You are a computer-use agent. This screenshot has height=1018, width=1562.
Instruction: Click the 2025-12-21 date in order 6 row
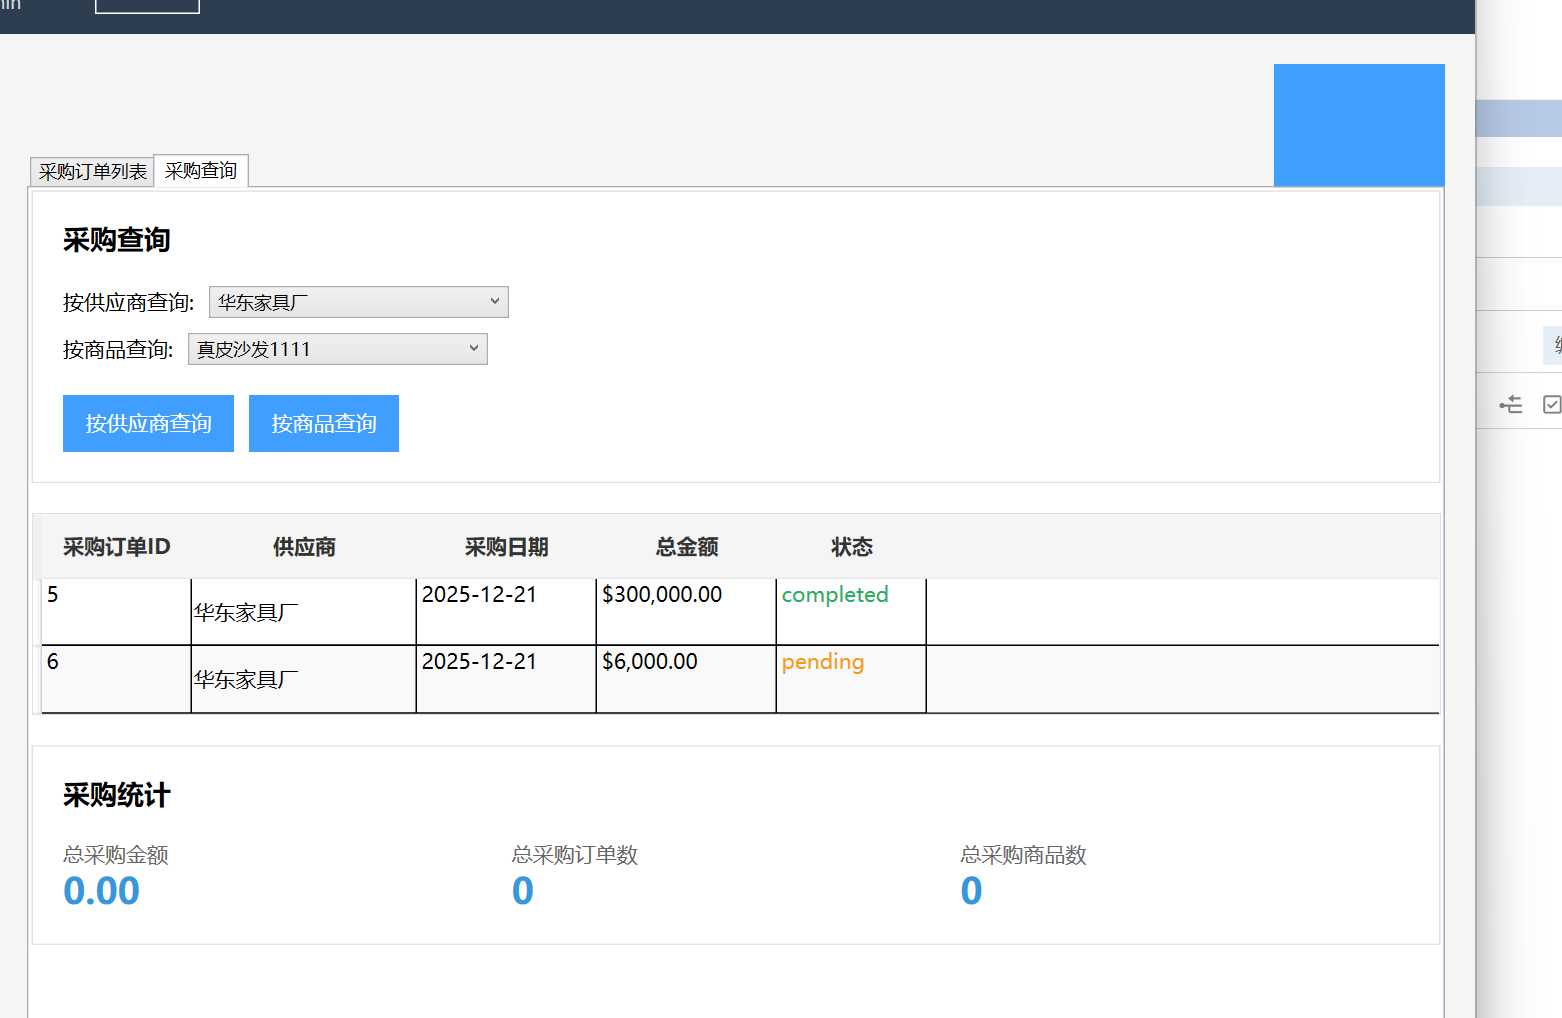(479, 661)
